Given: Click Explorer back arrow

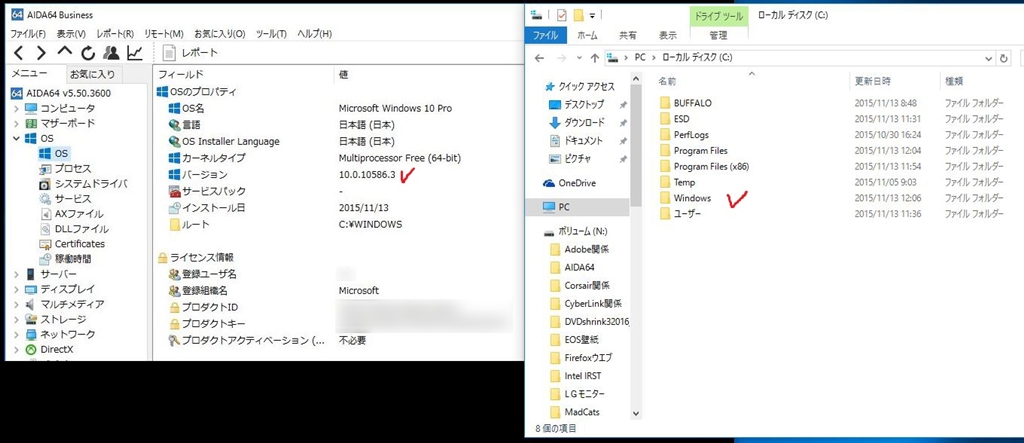Looking at the screenshot, I should (539, 57).
